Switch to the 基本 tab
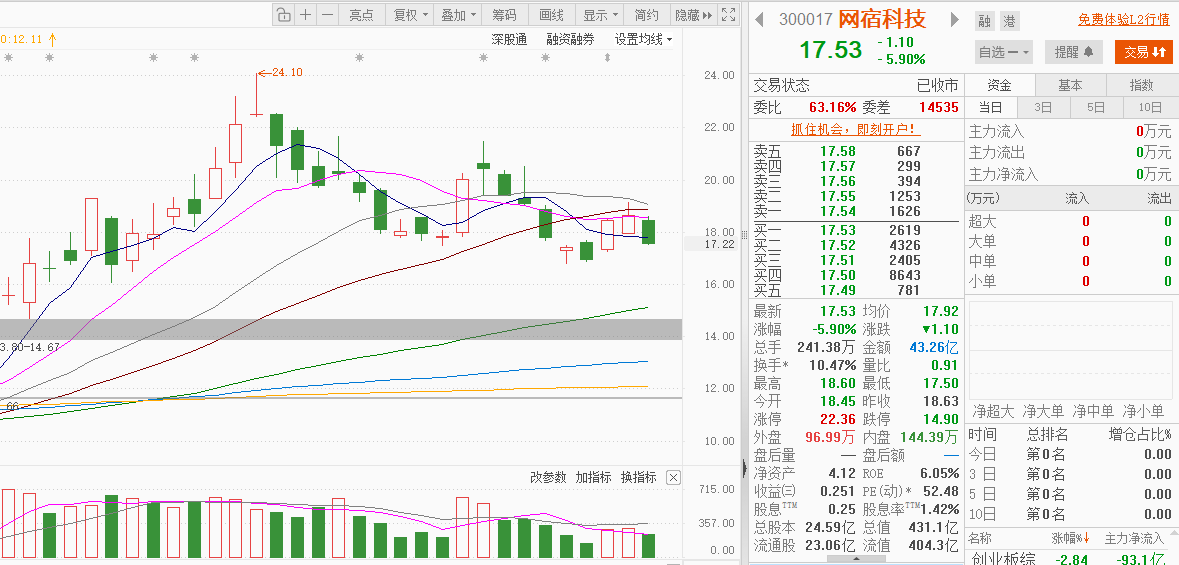This screenshot has height=565, width=1179. point(1070,86)
